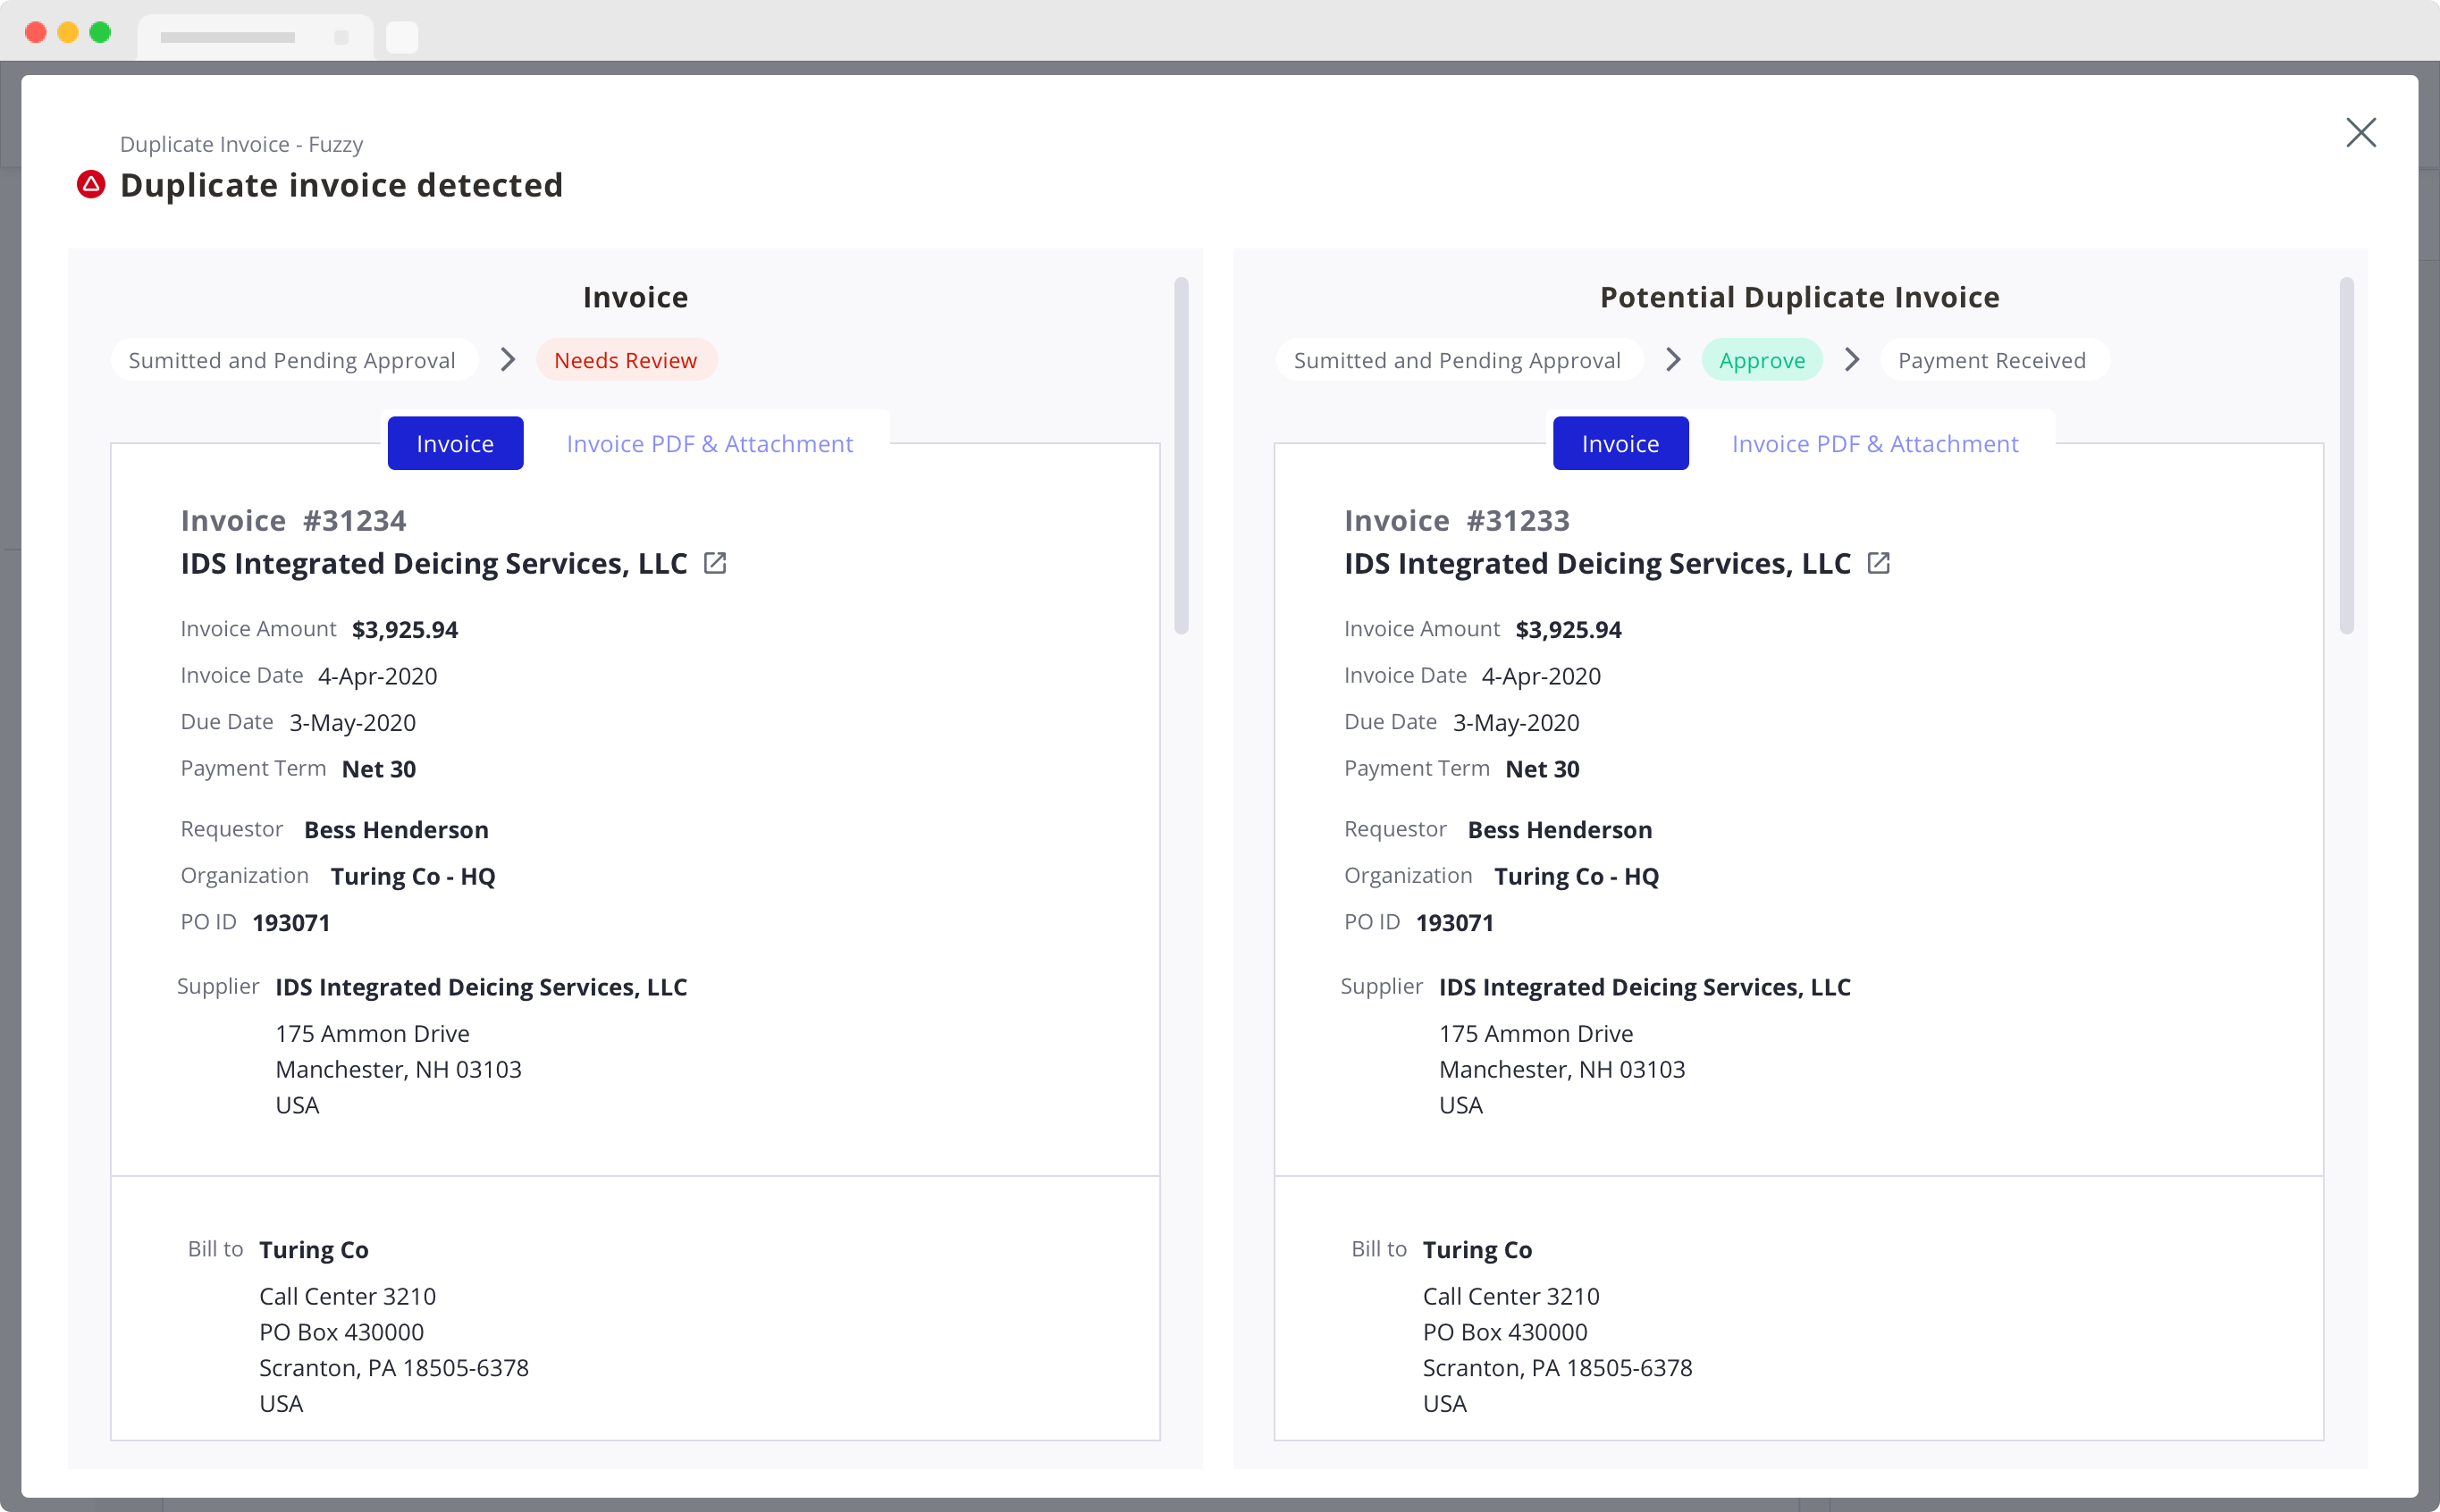2440x1512 pixels.
Task: Click left Requestor Bess Henderson
Action: (x=396, y=830)
